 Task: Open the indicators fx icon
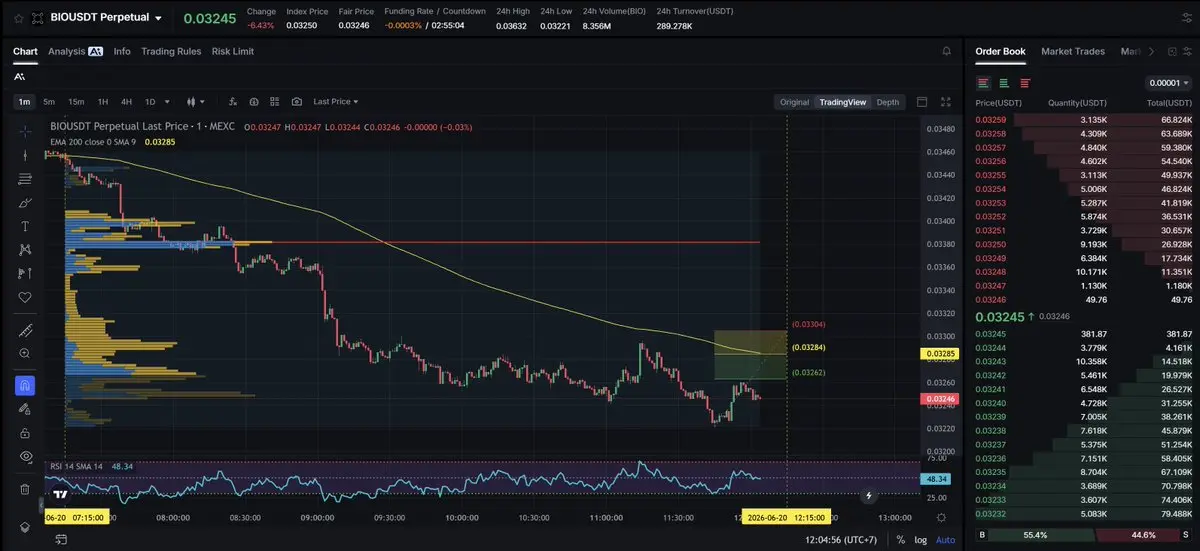point(232,102)
